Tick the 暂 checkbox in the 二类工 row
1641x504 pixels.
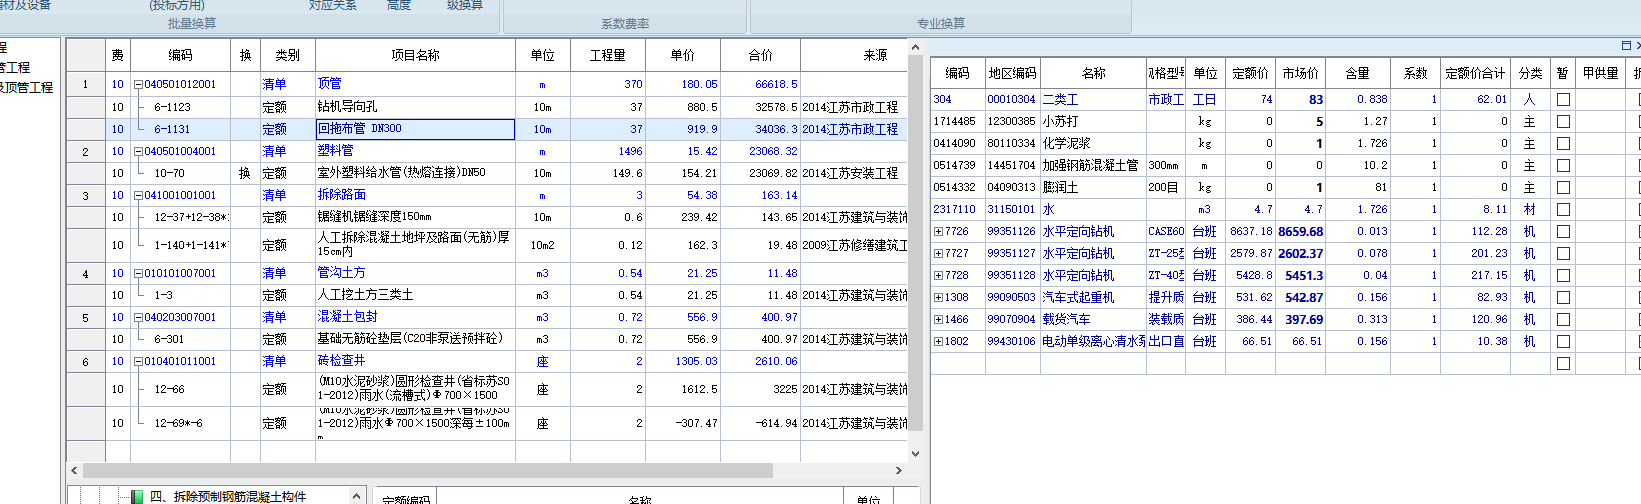click(x=1563, y=99)
